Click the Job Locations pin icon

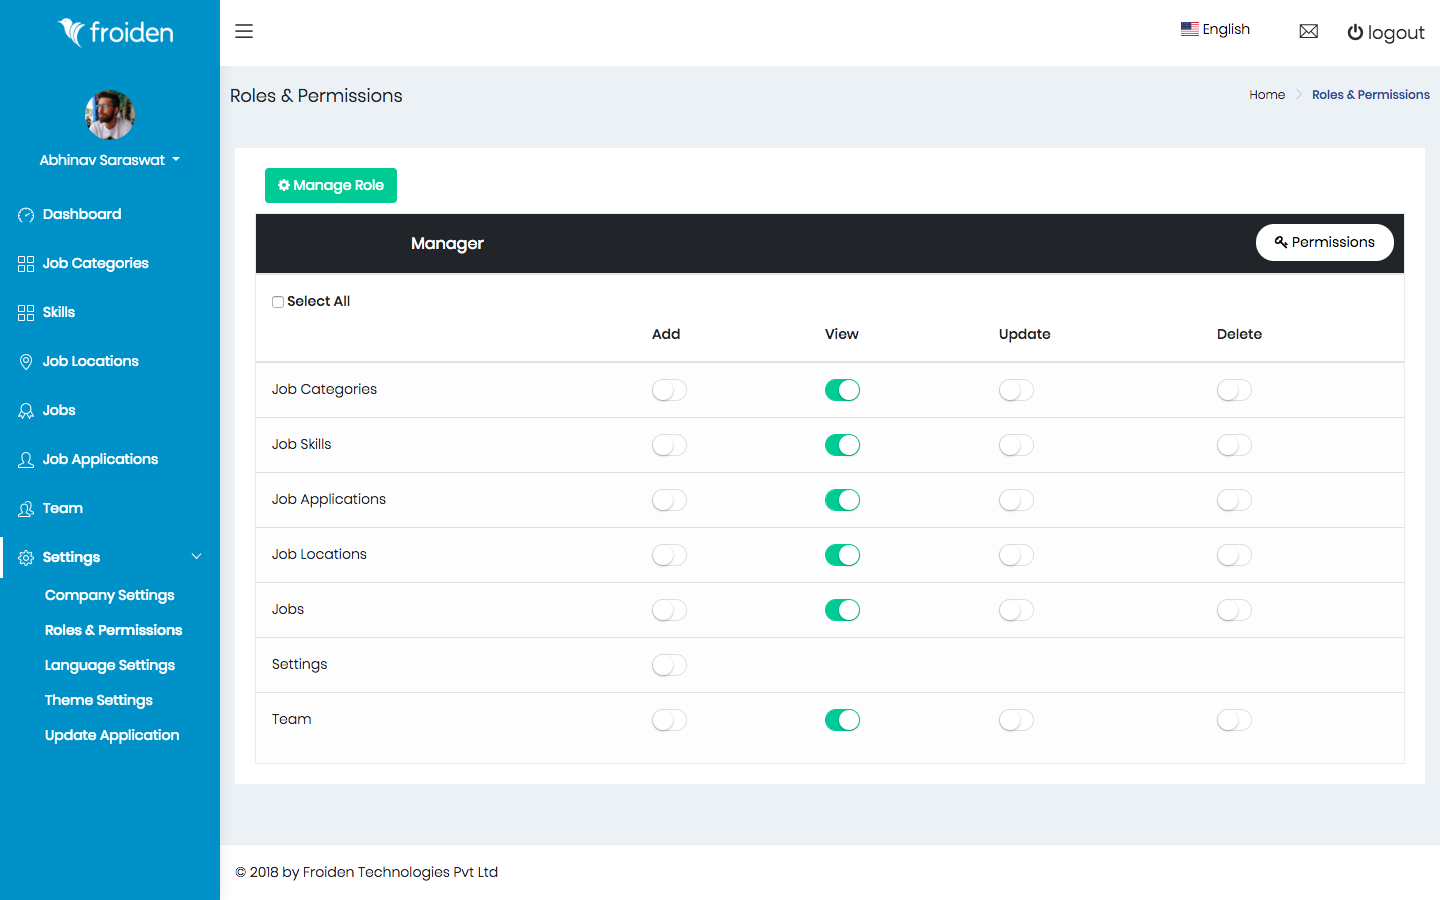(x=26, y=362)
